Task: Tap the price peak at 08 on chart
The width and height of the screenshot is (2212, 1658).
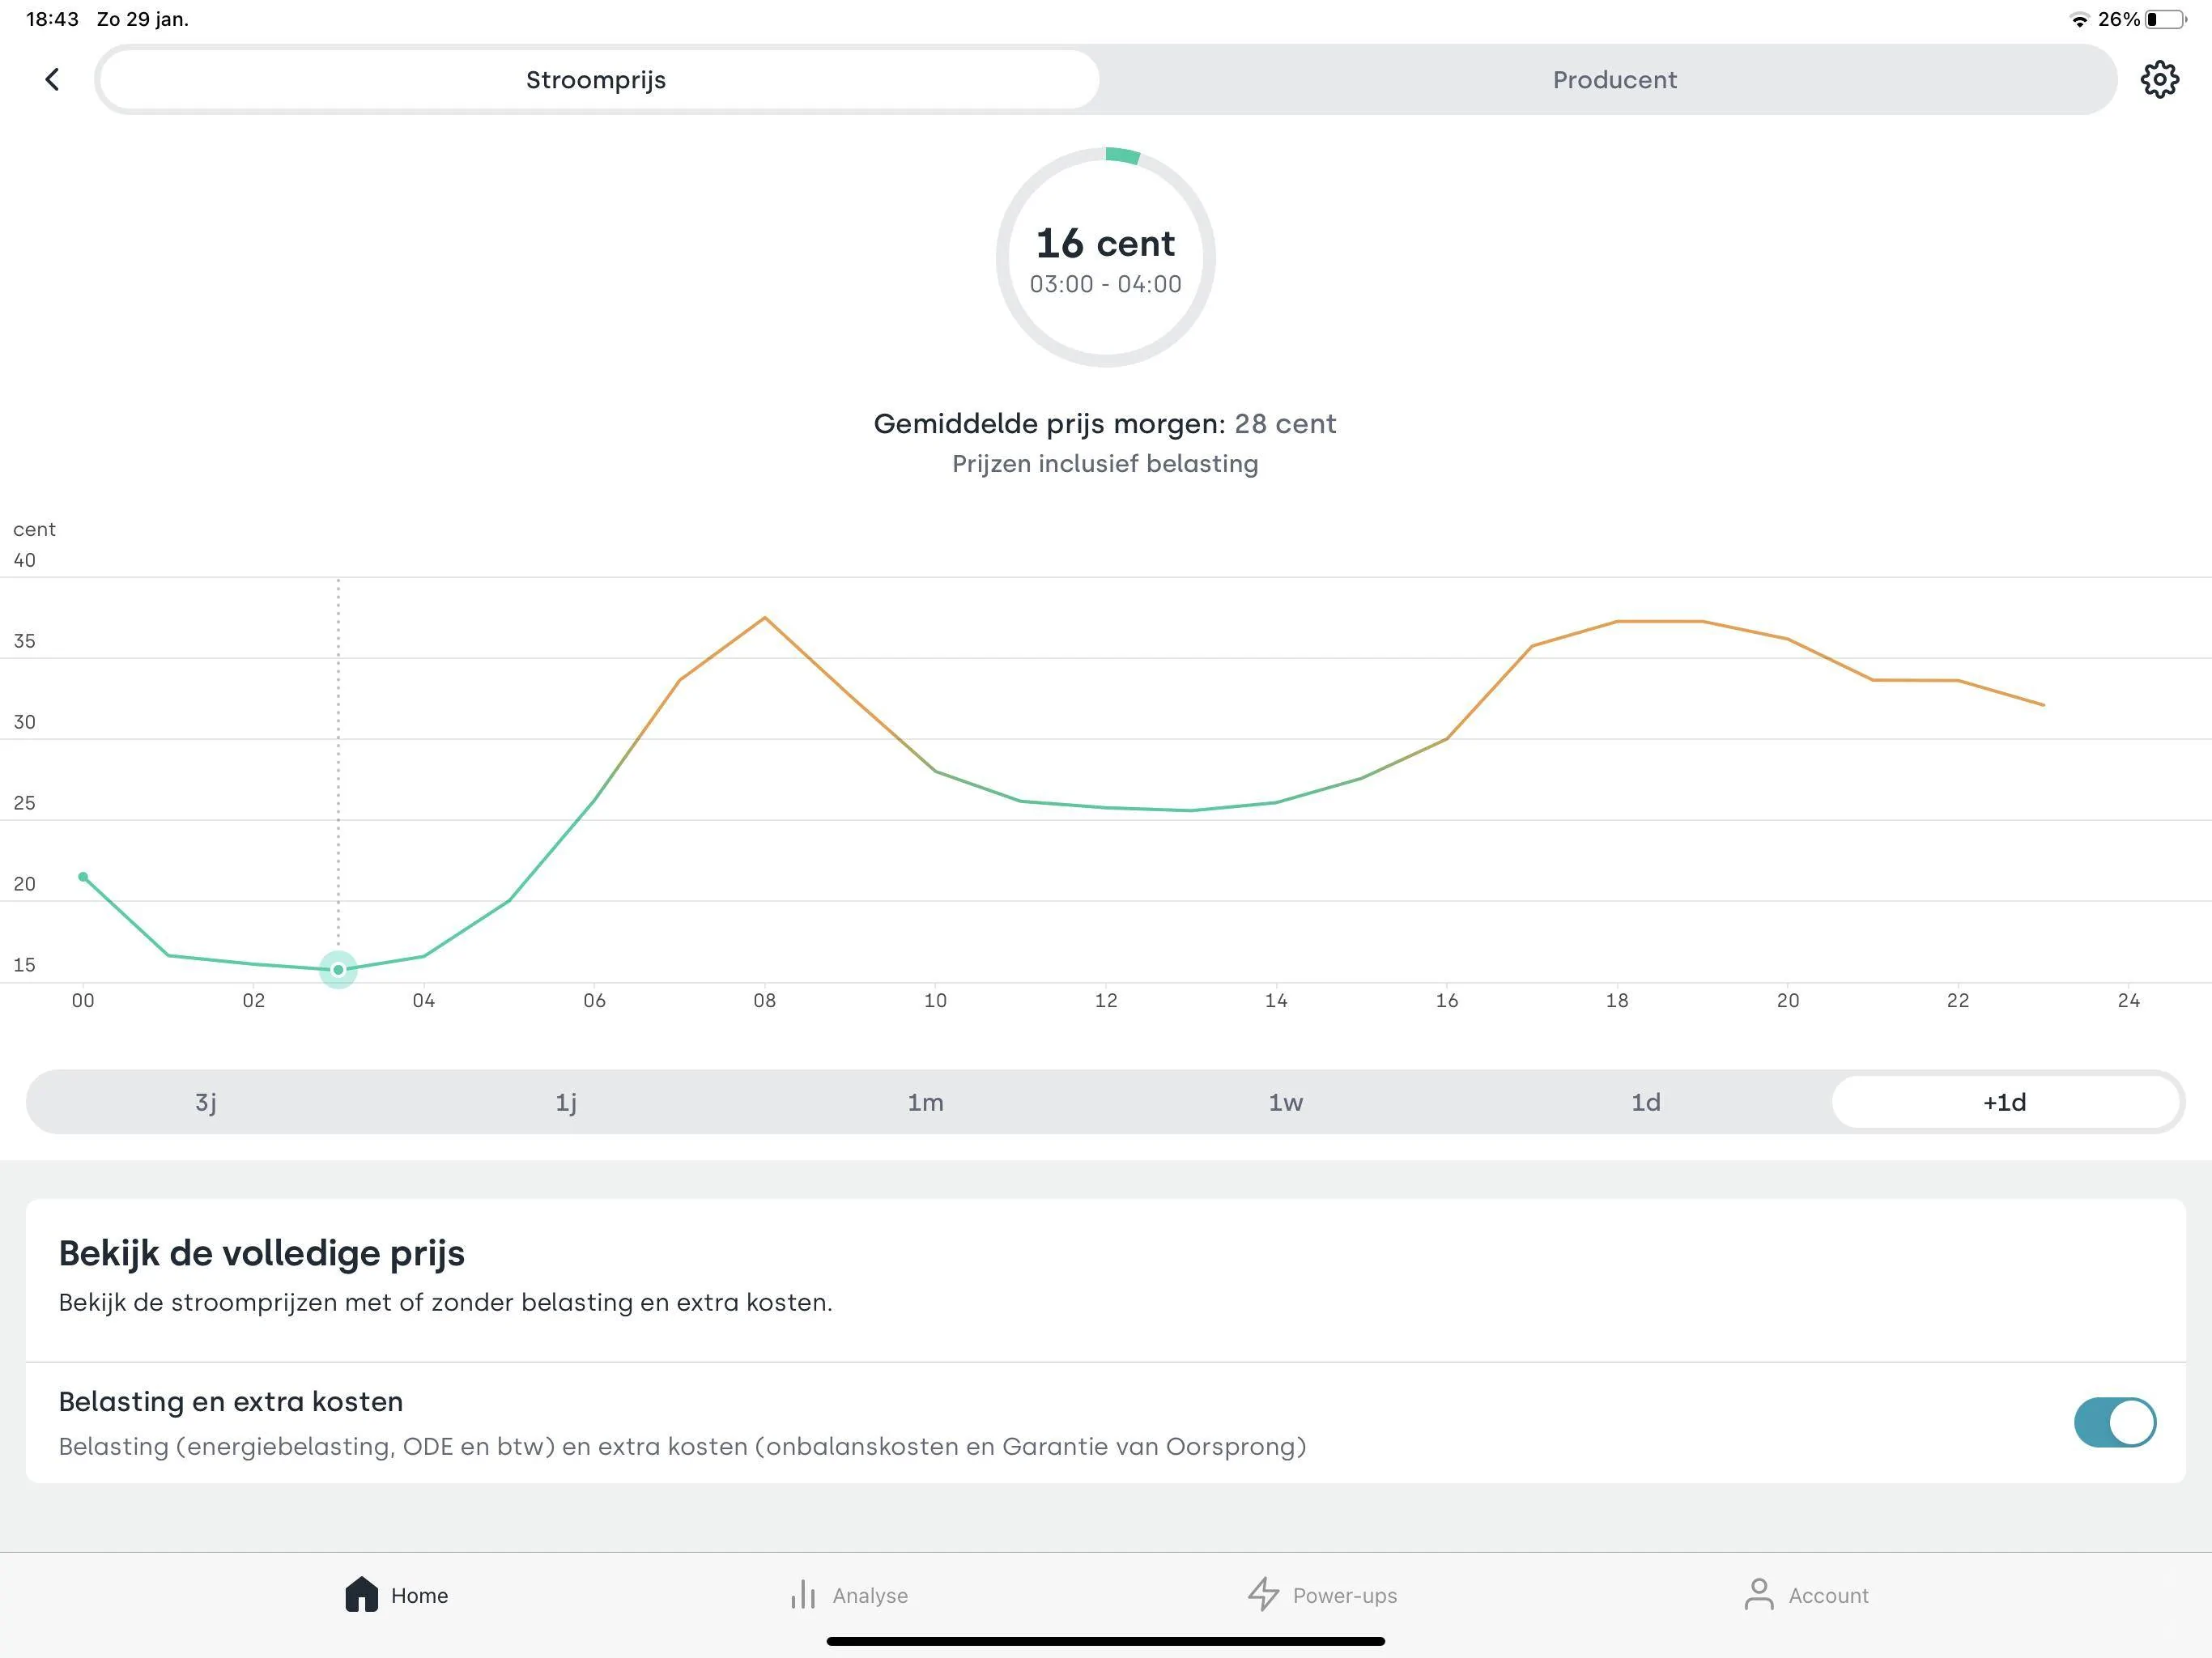Action: point(765,618)
